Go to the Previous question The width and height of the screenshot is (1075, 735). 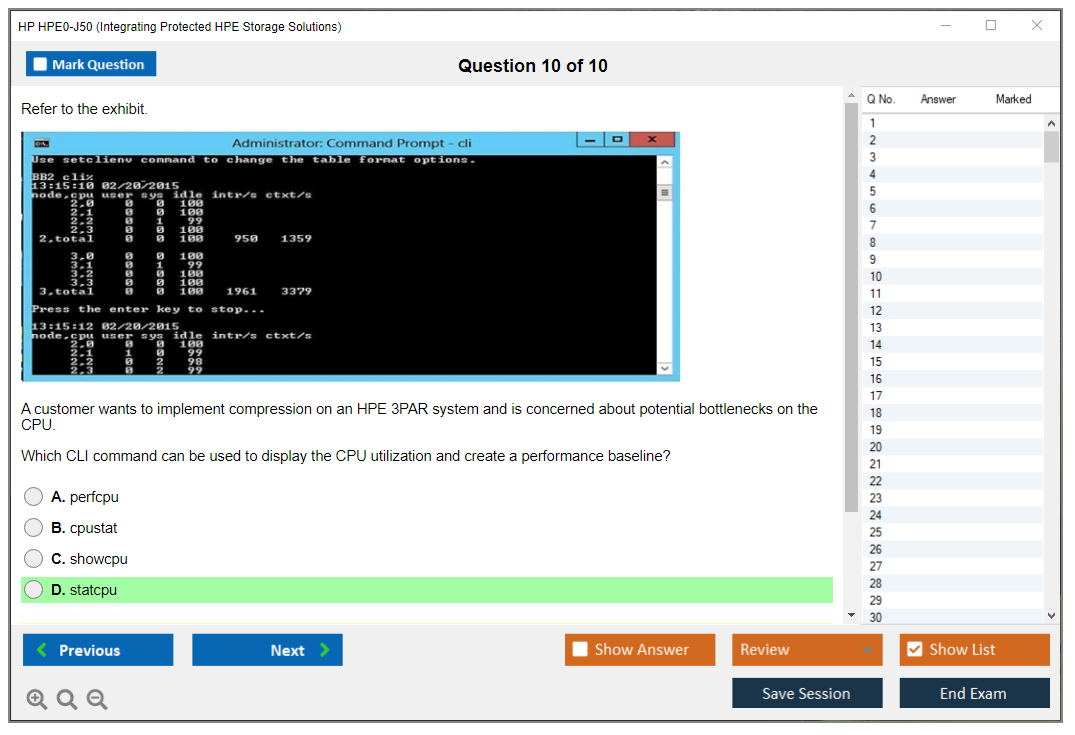click(98, 650)
